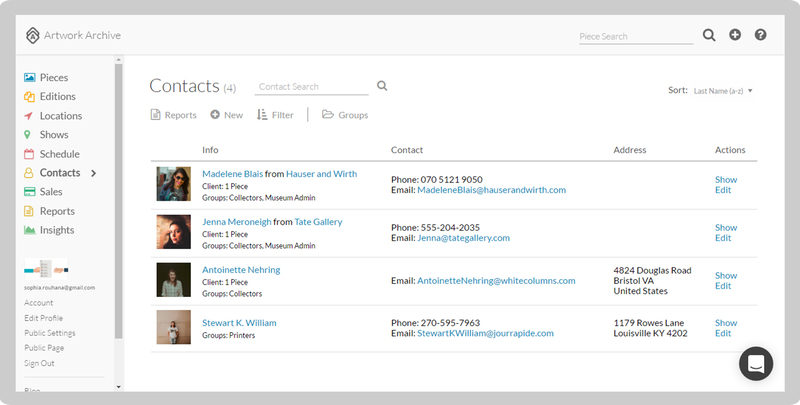The width and height of the screenshot is (800, 405).
Task: Open Insights in the sidebar
Action: click(x=56, y=230)
